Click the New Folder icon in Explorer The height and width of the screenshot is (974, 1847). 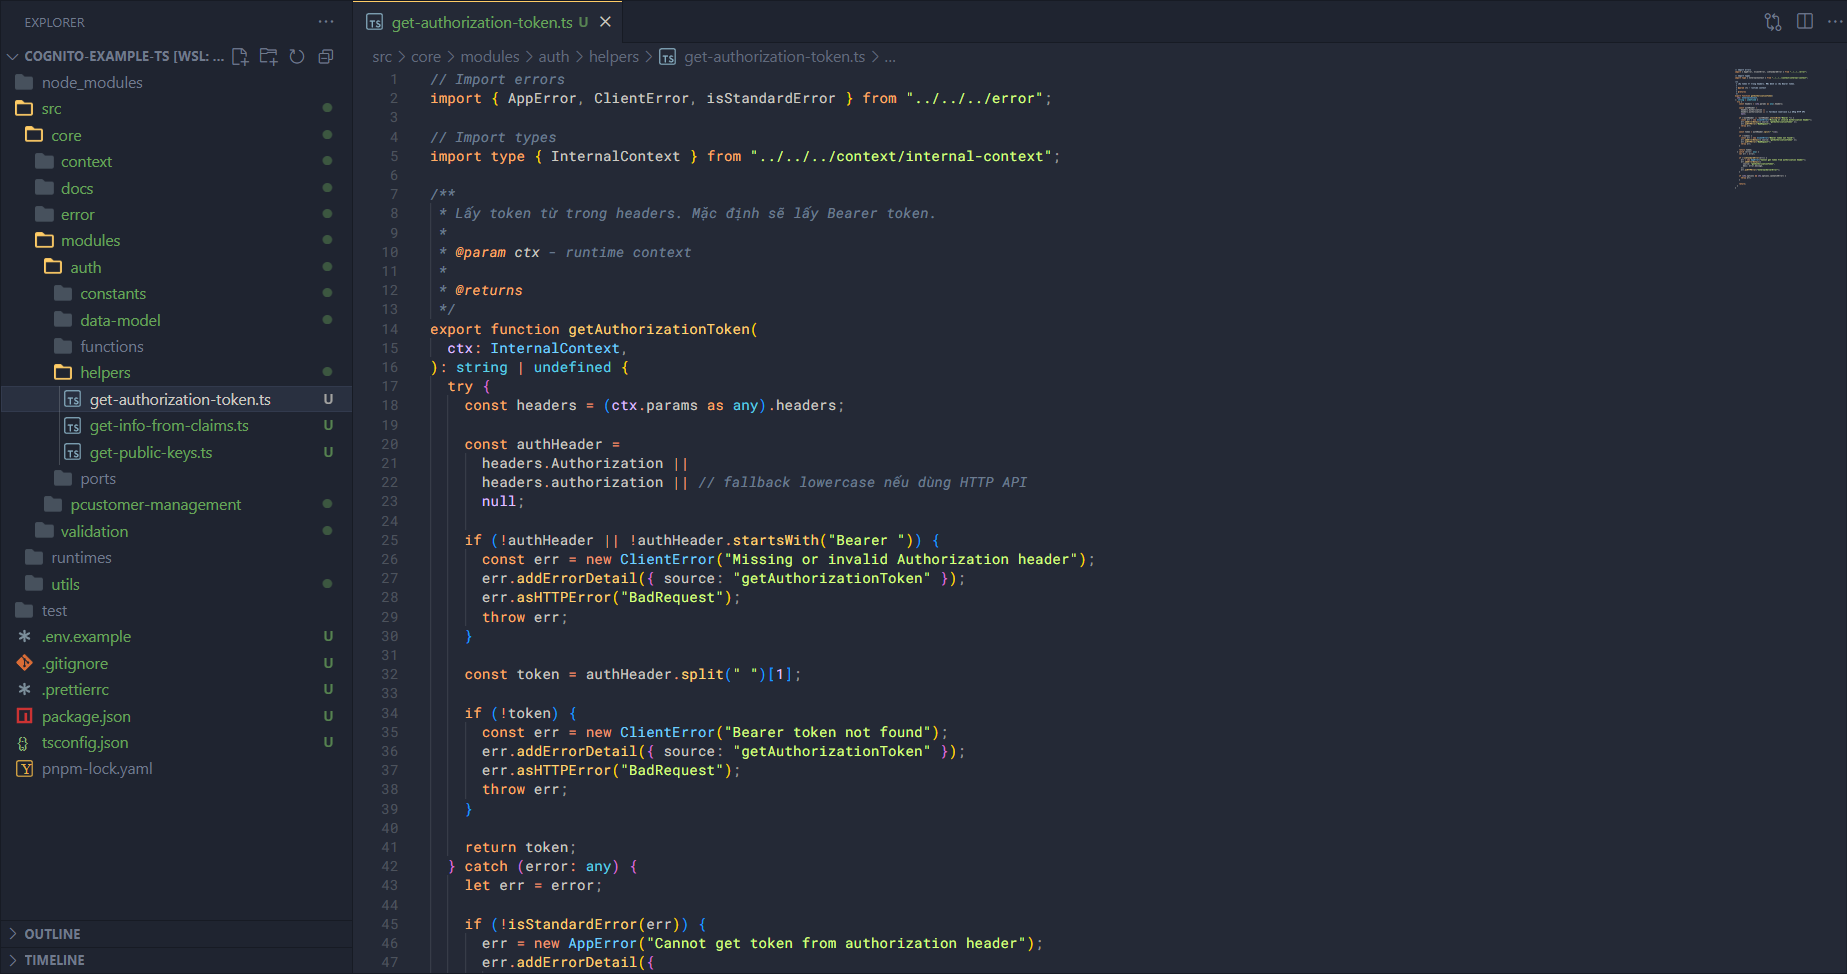coord(268,57)
